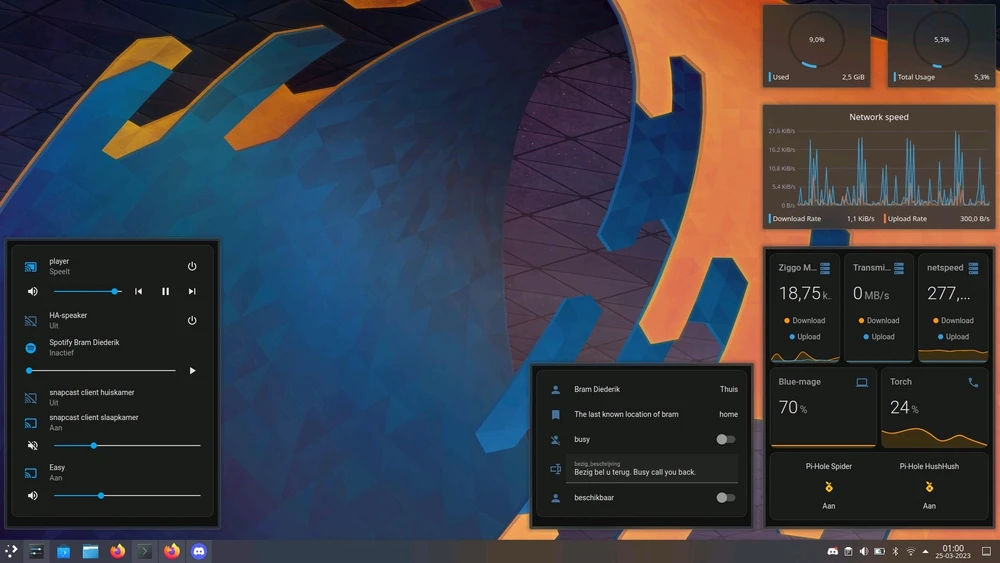Power off the player media device
Viewport: 1000px width, 563px height.
coord(192,267)
